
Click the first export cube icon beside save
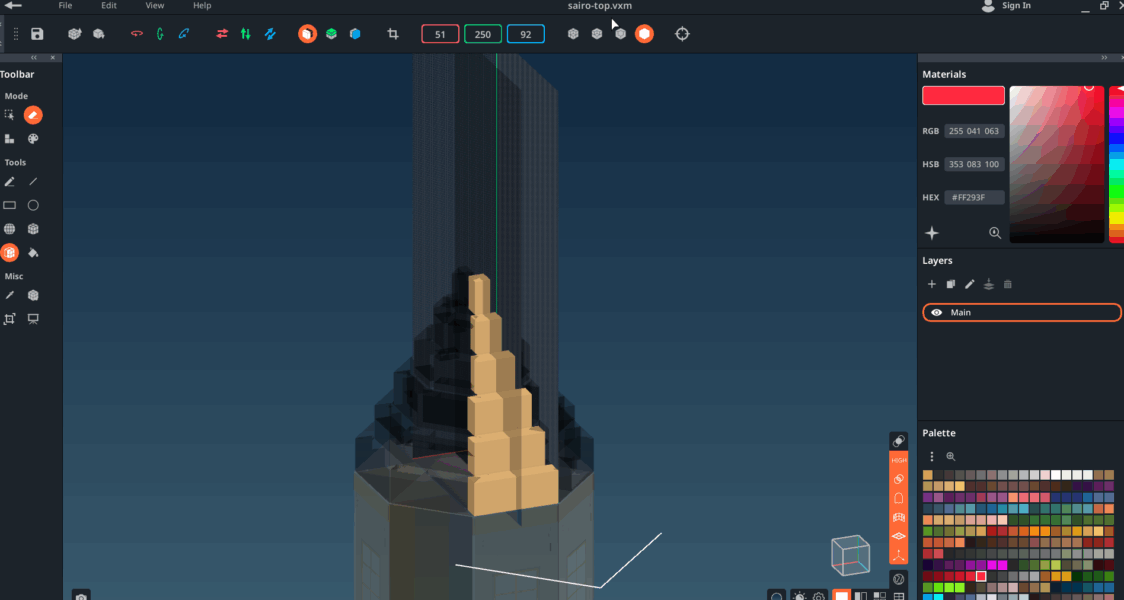point(75,34)
